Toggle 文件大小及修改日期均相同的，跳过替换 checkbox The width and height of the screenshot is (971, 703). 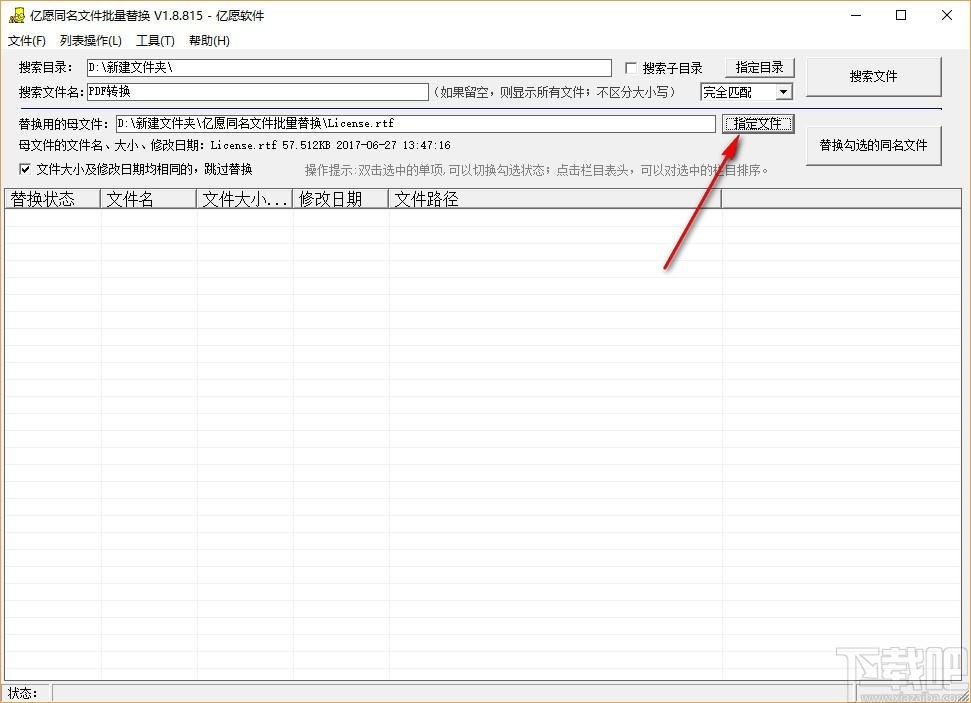25,169
